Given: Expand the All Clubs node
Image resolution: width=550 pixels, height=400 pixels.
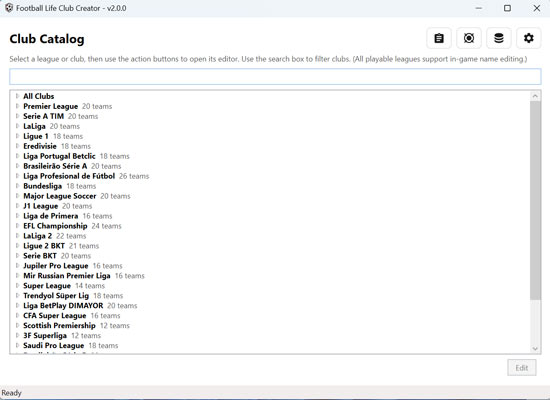Looking at the screenshot, I should (17, 96).
